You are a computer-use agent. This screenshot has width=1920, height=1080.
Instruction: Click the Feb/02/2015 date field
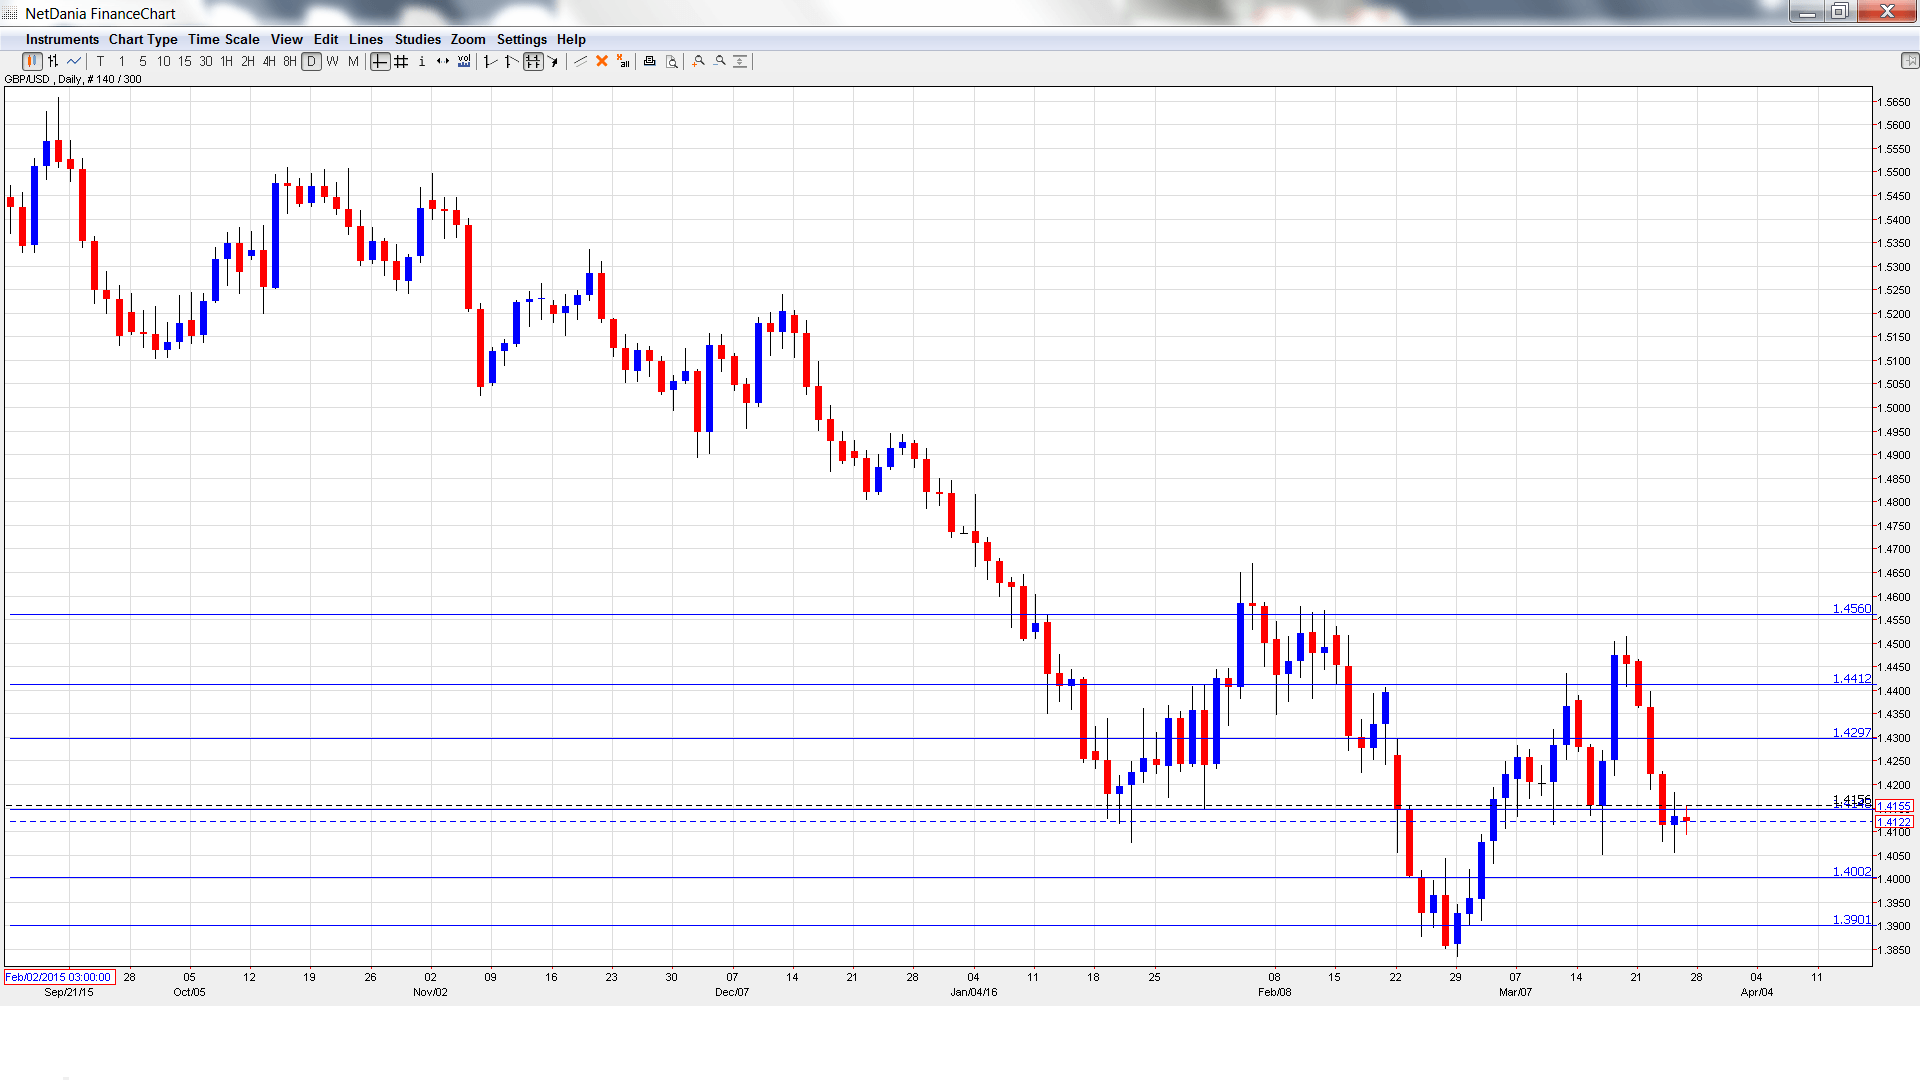59,977
